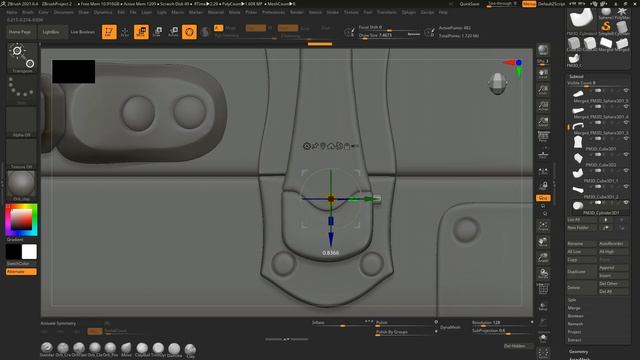Toggle visibility of Merged_PM3D_Sphere3D1_5 subtool
This screenshot has width=640, height=360.
tap(626, 91)
